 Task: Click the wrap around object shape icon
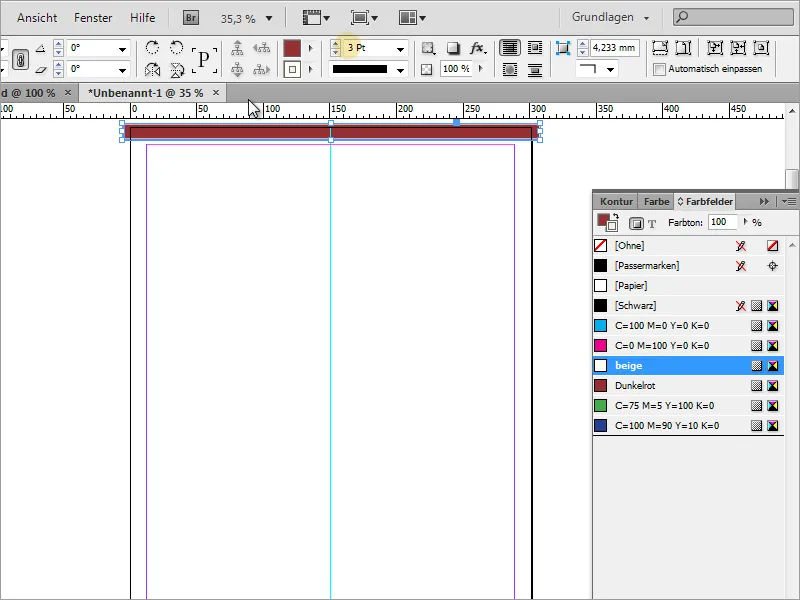(509, 69)
